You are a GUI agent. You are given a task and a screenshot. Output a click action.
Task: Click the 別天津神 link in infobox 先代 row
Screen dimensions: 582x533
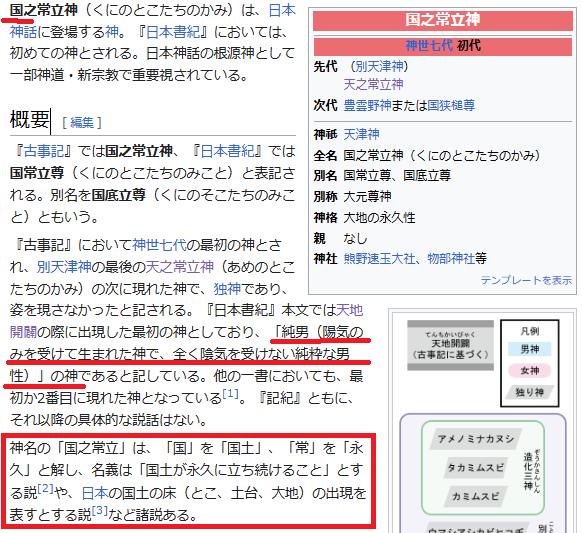coord(379,66)
